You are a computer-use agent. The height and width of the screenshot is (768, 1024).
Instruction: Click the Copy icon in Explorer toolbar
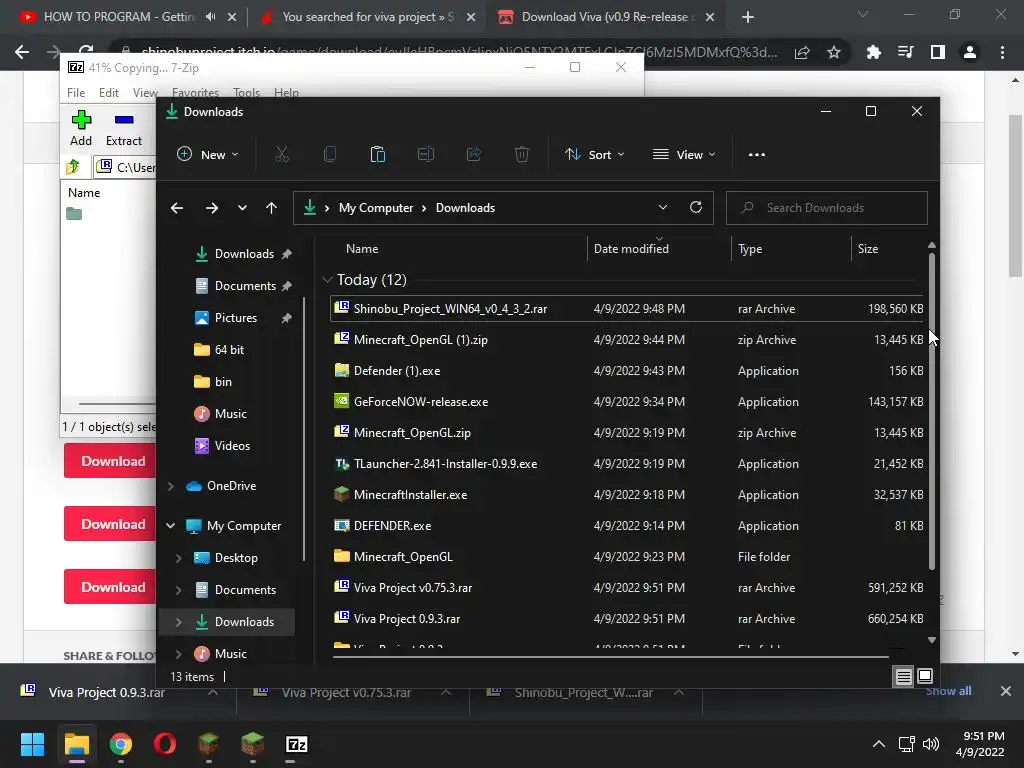330,155
